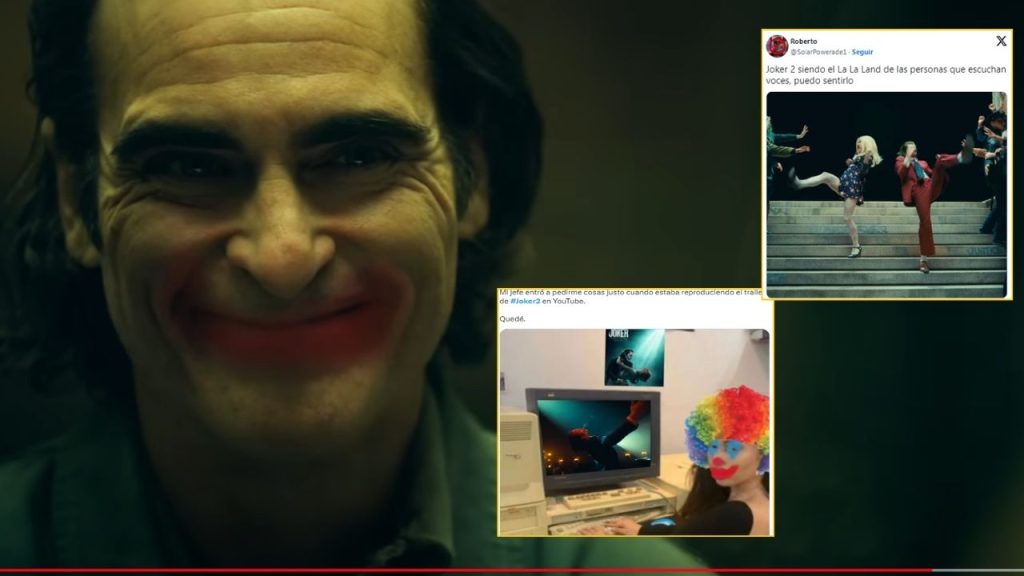1024x576 pixels.
Task: Click the X logo on Roberto's tweet
Action: [x=1000, y=42]
